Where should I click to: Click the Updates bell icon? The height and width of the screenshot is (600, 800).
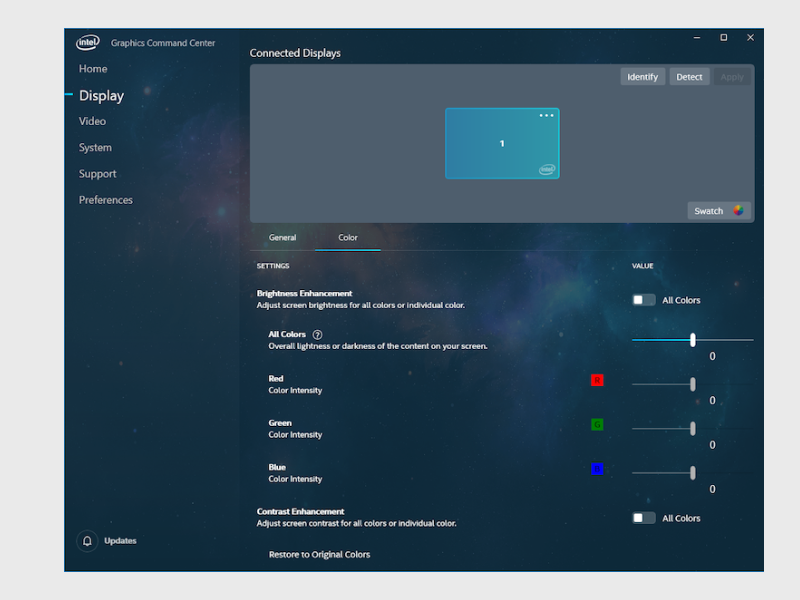click(x=87, y=541)
